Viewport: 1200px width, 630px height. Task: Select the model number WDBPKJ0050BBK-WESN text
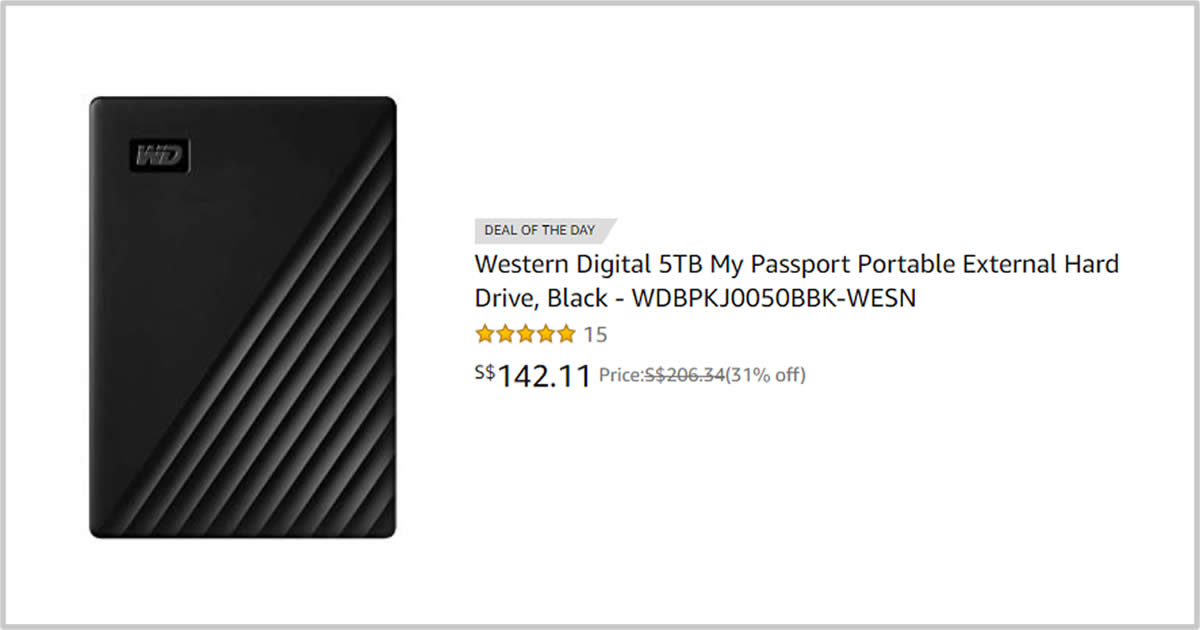(774, 298)
